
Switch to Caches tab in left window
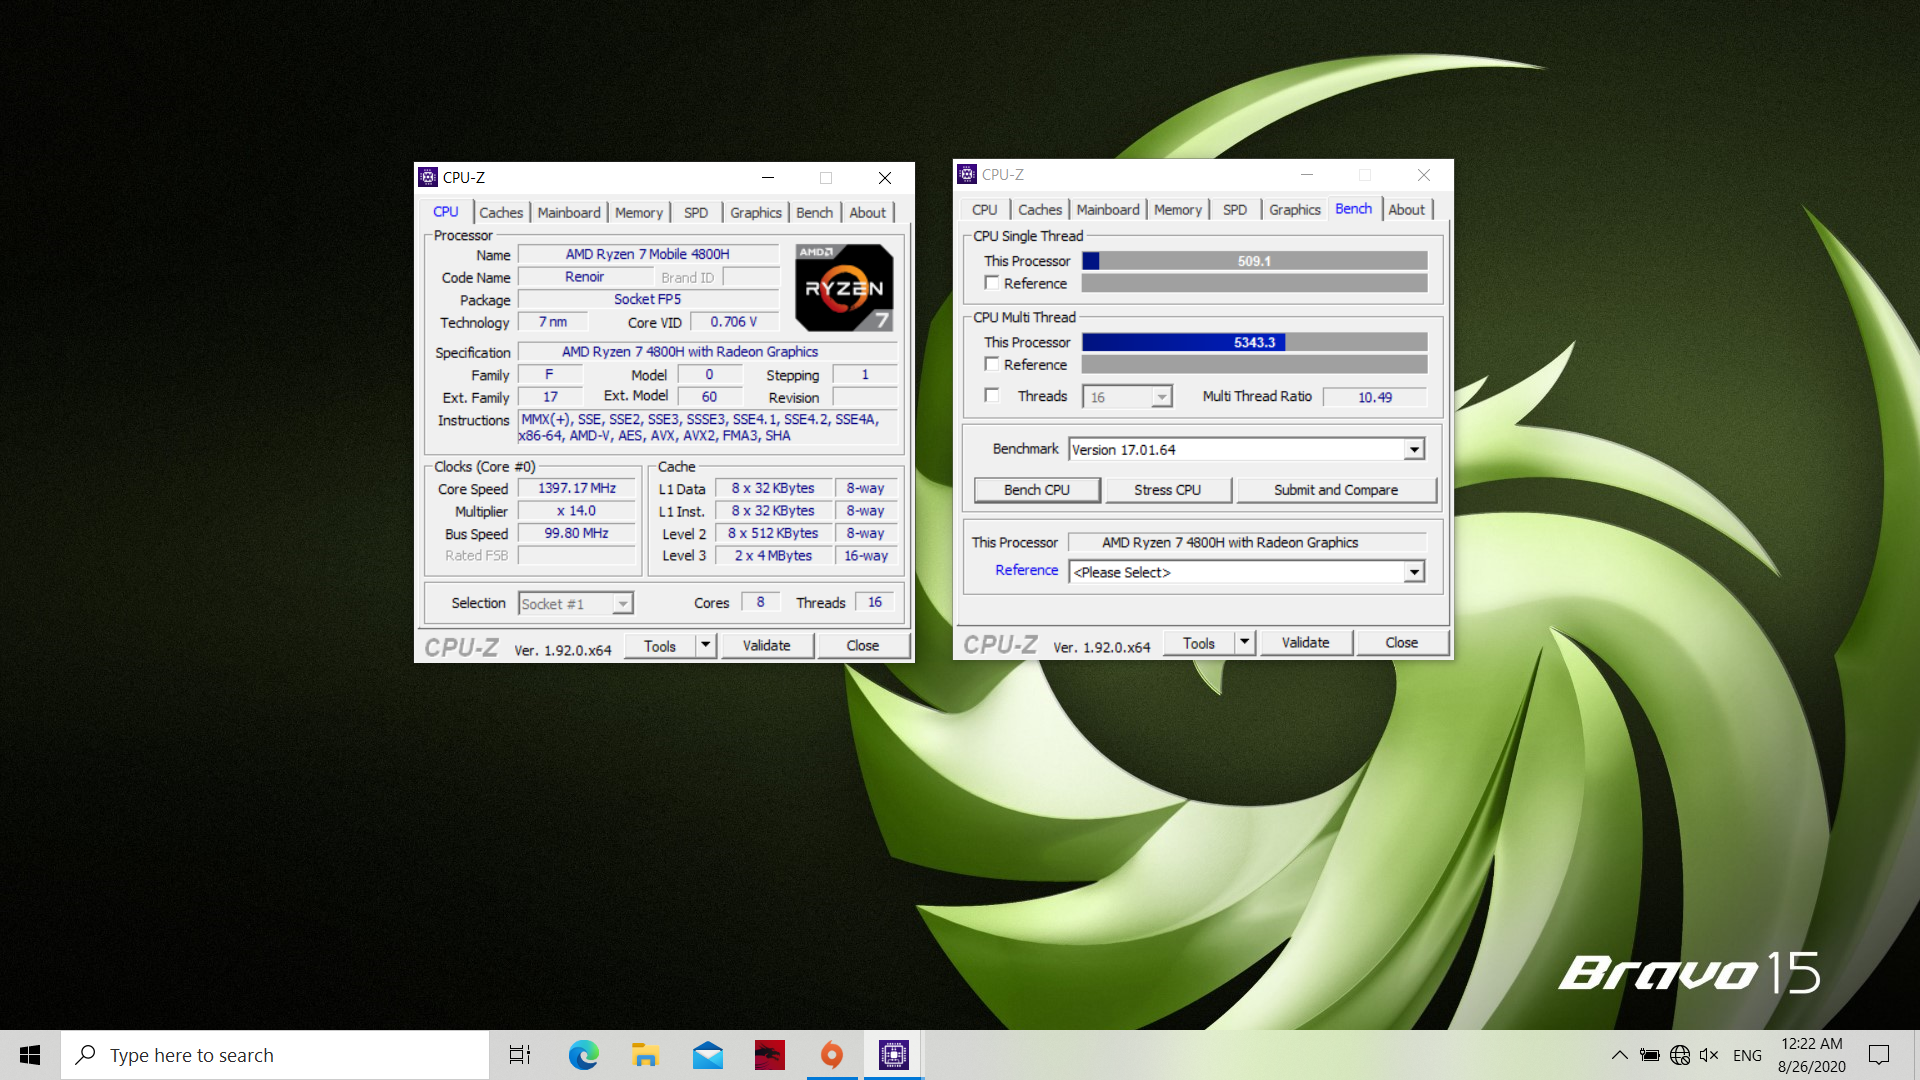[x=501, y=212]
